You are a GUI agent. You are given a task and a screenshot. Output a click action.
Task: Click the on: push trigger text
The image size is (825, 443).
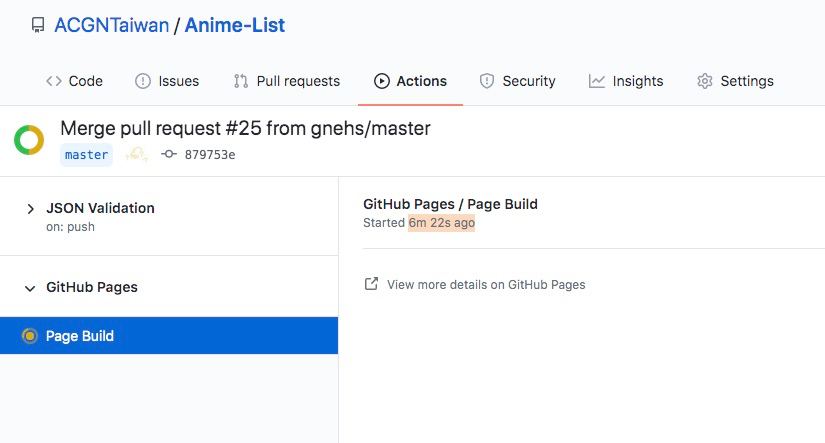tap(71, 227)
